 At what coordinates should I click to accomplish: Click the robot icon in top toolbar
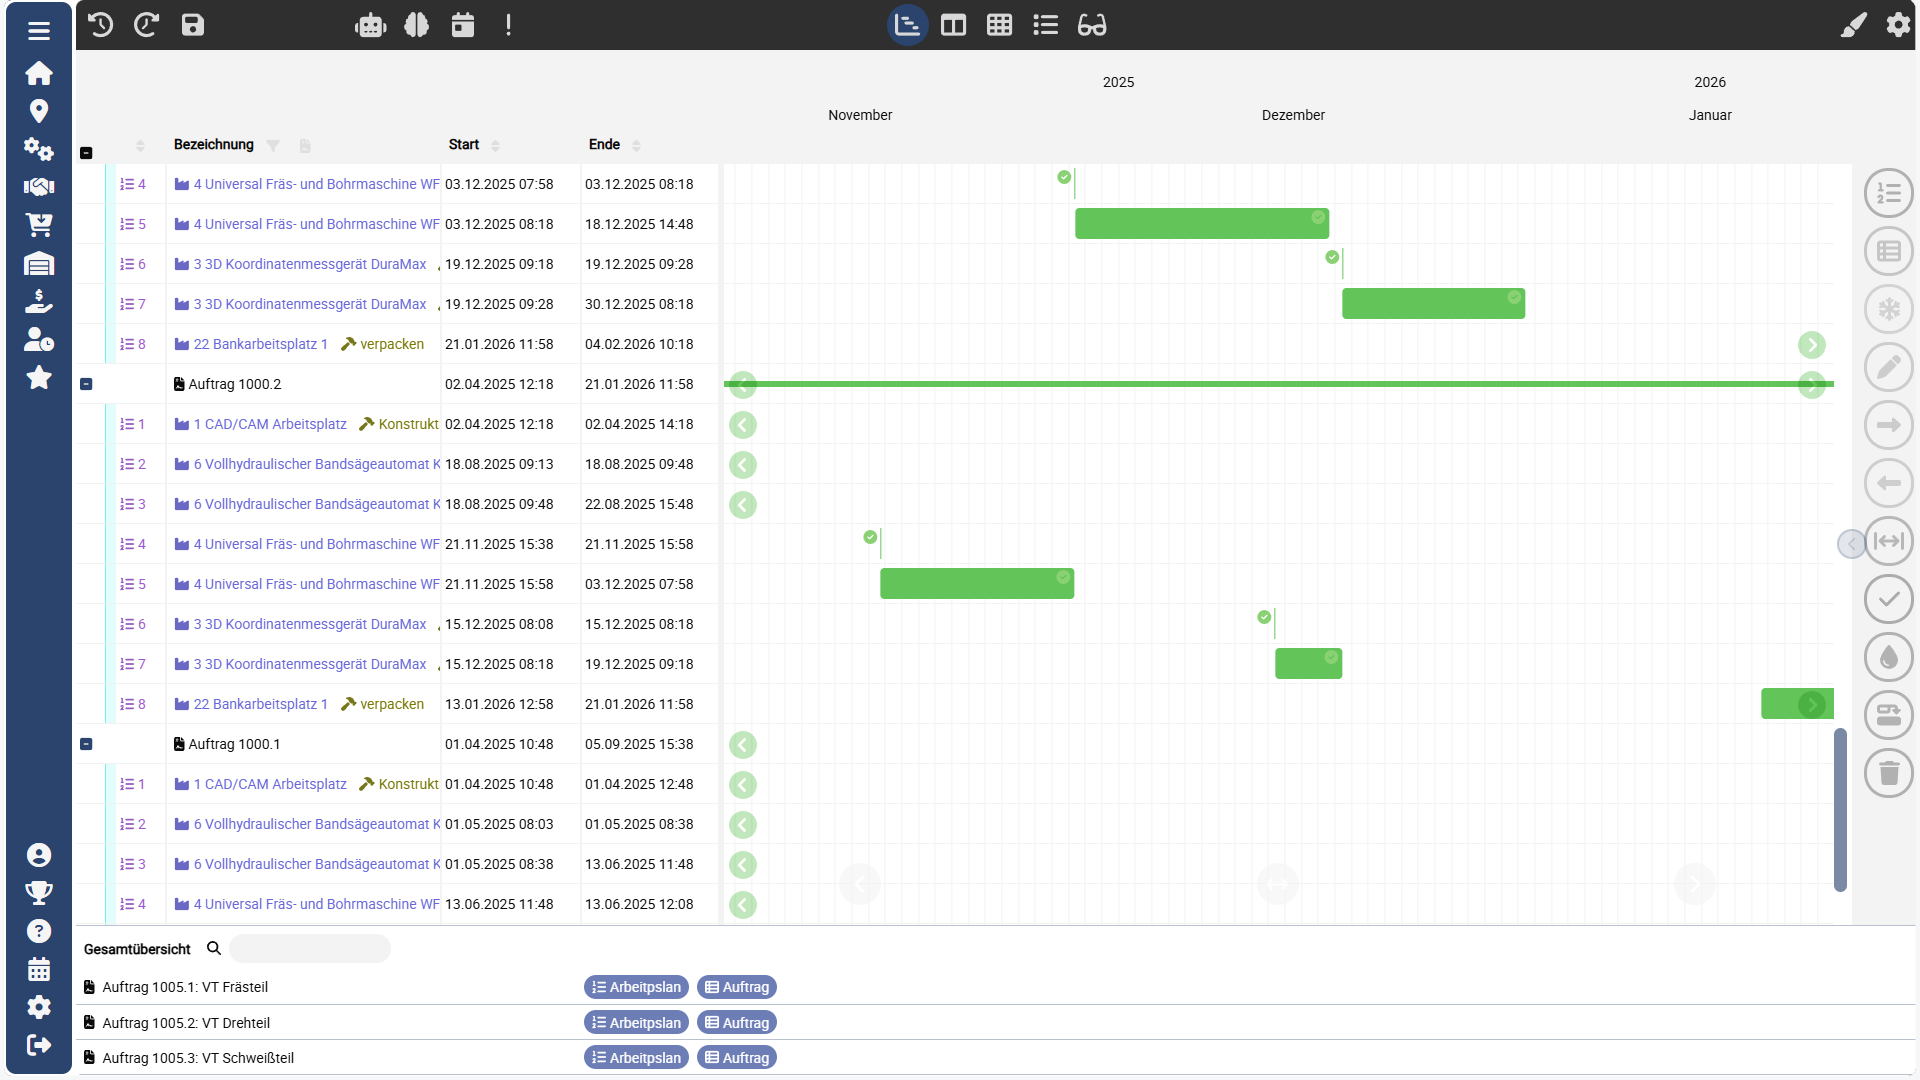coord(370,25)
